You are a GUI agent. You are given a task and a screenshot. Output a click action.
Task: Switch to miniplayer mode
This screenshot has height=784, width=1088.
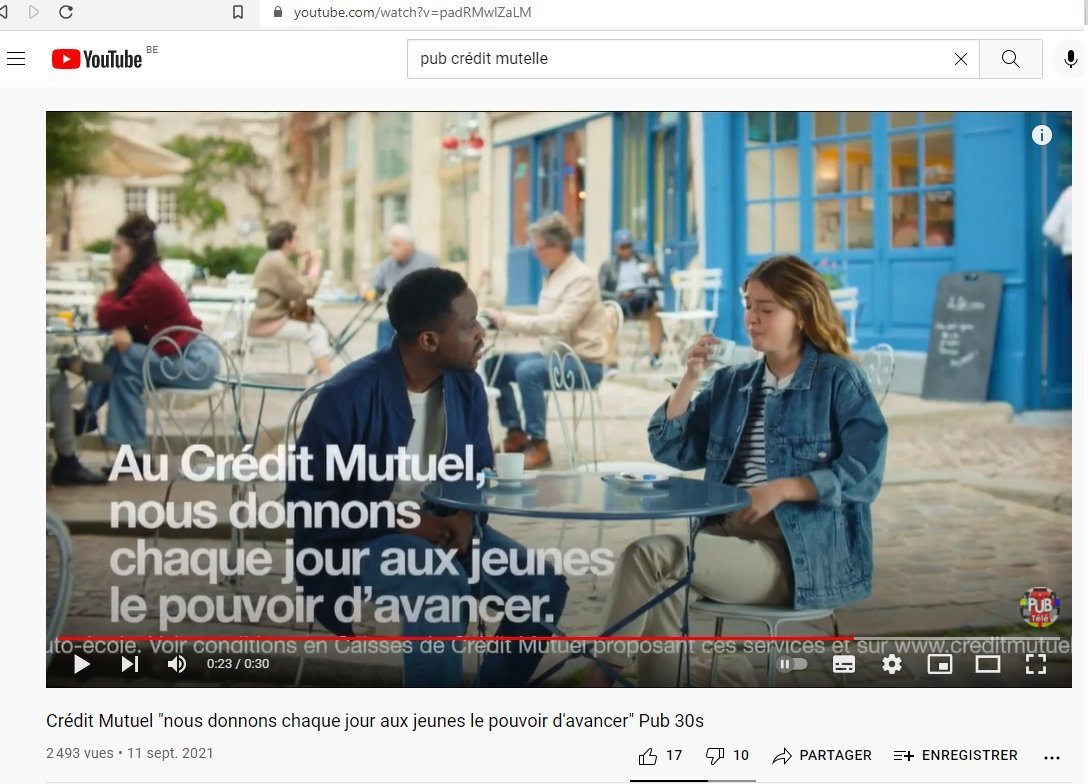(x=940, y=664)
